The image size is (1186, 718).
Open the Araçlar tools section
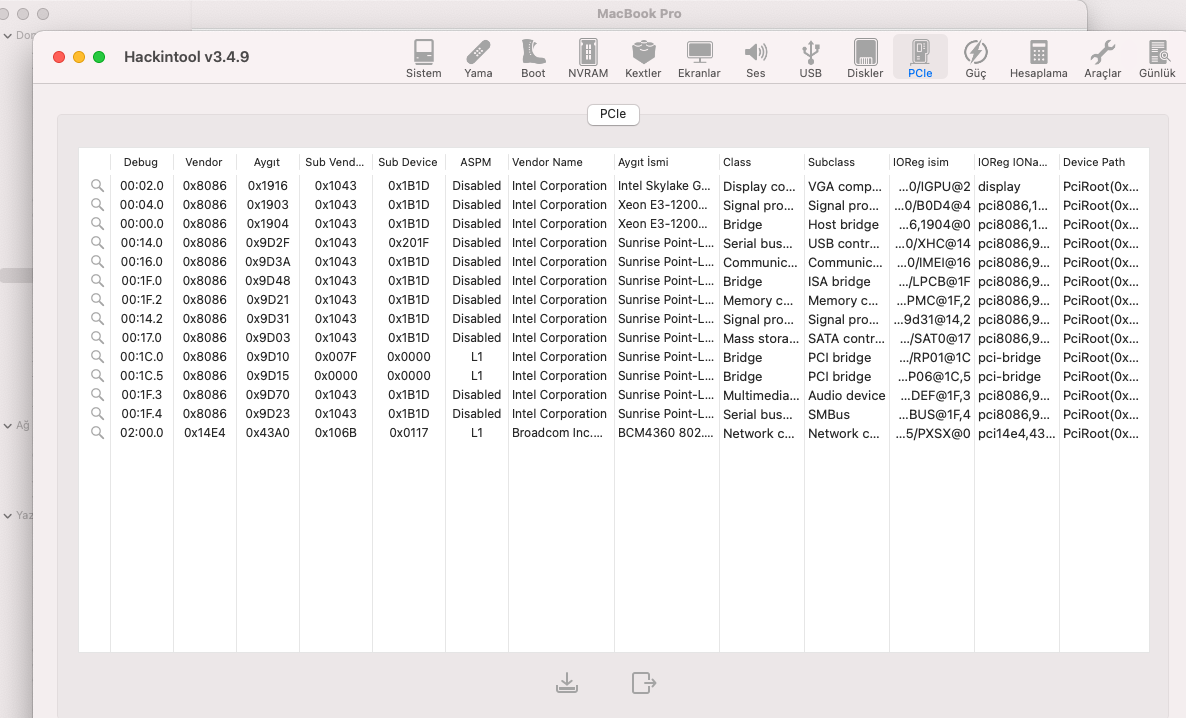[x=1102, y=58]
